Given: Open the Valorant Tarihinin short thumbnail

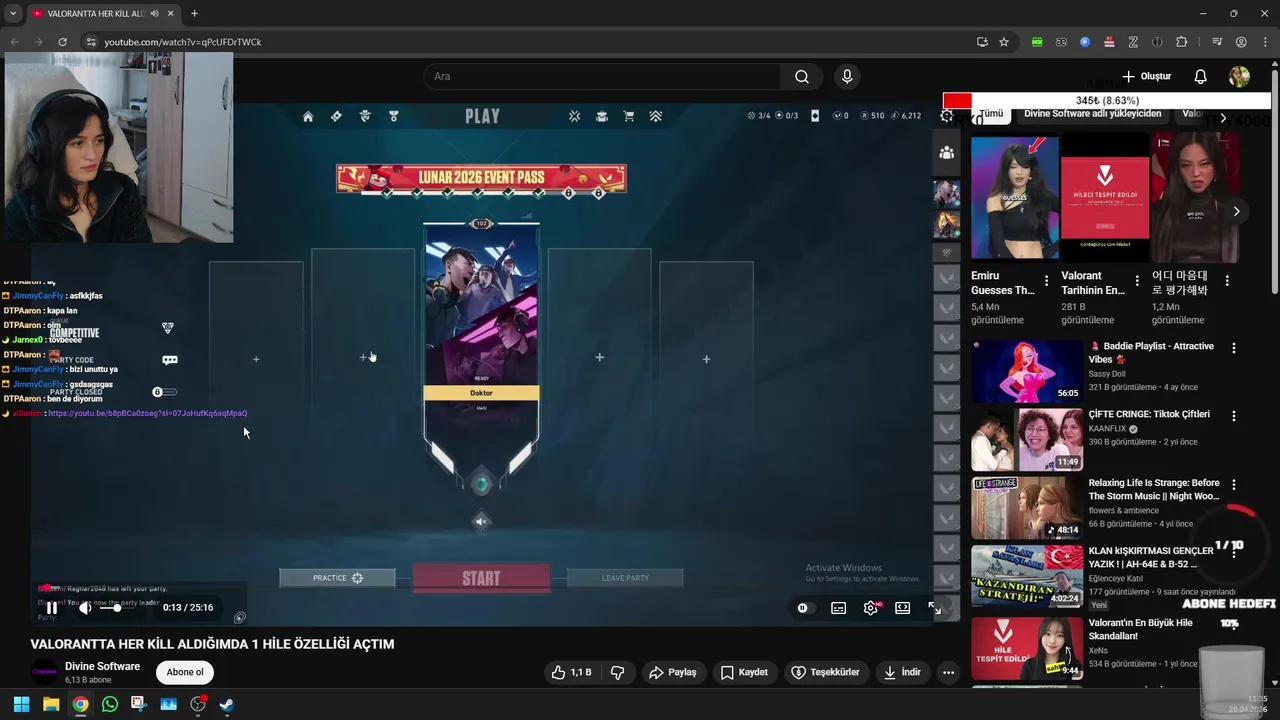Looking at the screenshot, I should click(x=1105, y=198).
